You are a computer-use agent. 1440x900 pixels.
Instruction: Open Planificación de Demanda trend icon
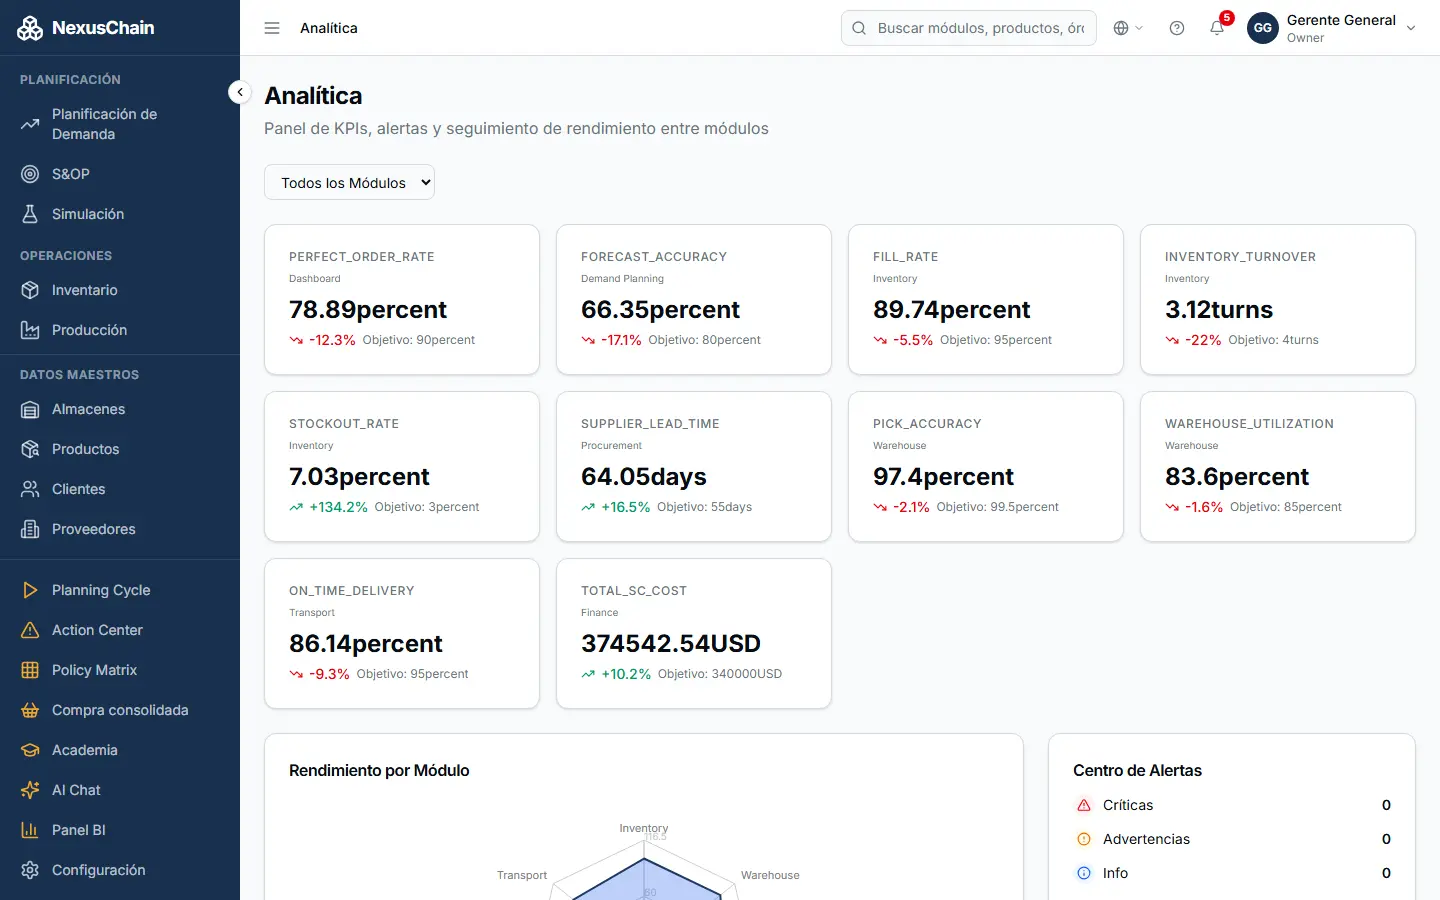pyautogui.click(x=30, y=124)
